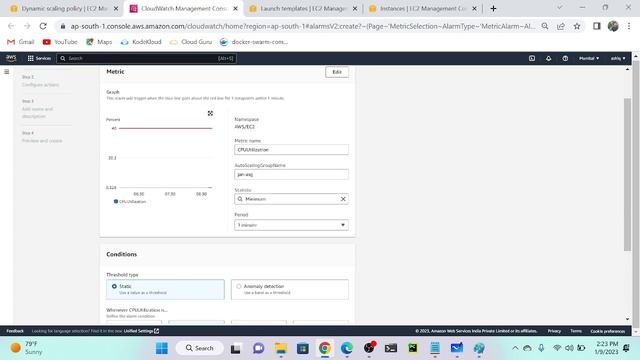Open Privacy link in footer

[x=554, y=331]
